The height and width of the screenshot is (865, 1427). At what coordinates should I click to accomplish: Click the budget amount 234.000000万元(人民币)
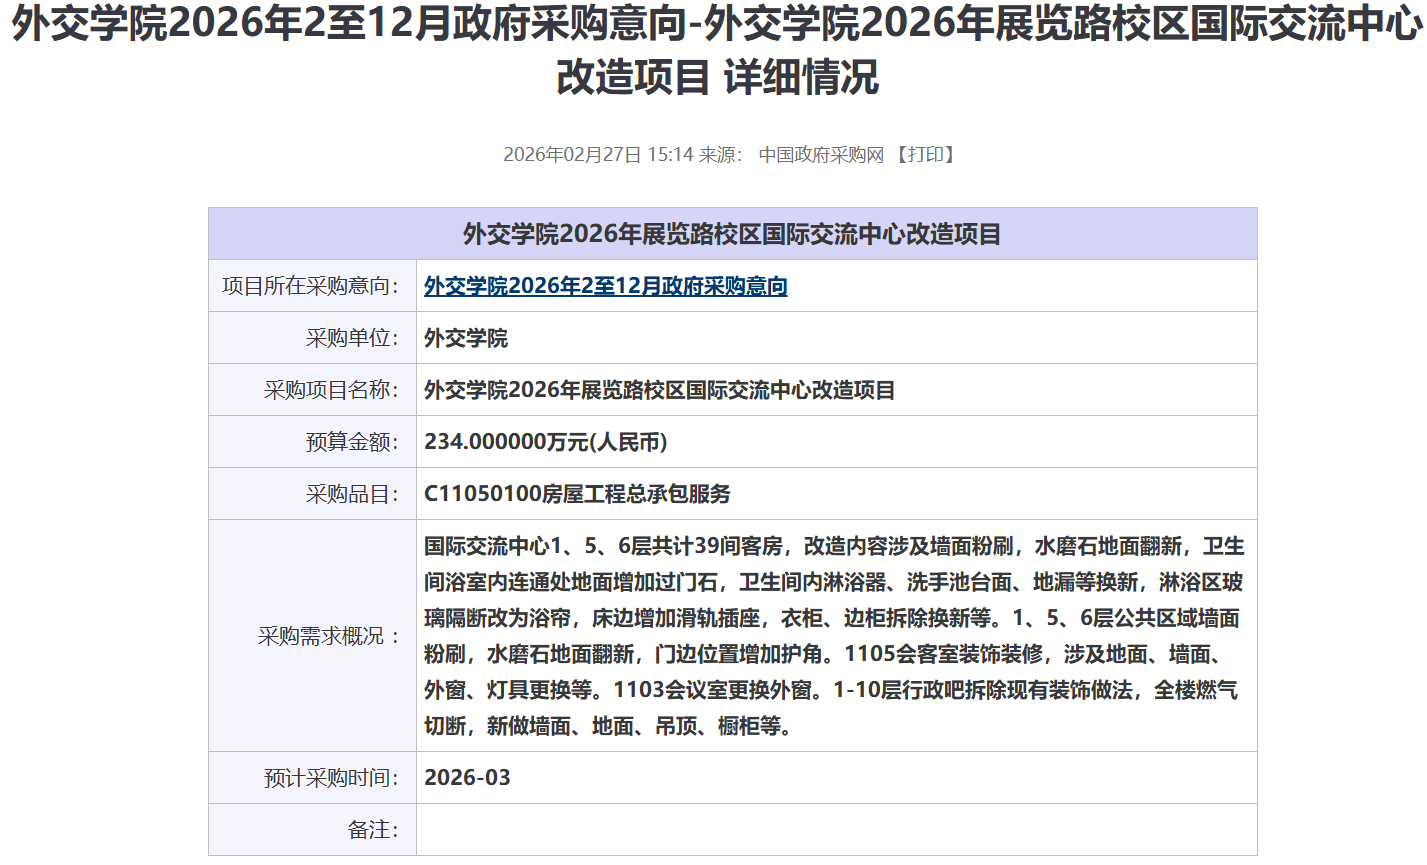click(545, 442)
